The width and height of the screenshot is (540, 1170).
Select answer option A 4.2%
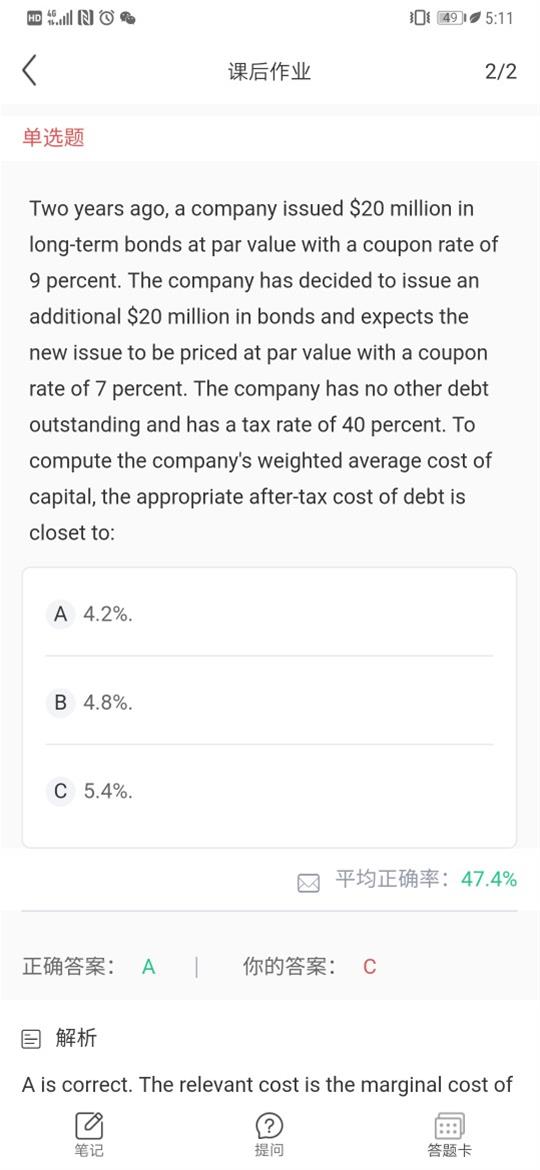[269, 614]
